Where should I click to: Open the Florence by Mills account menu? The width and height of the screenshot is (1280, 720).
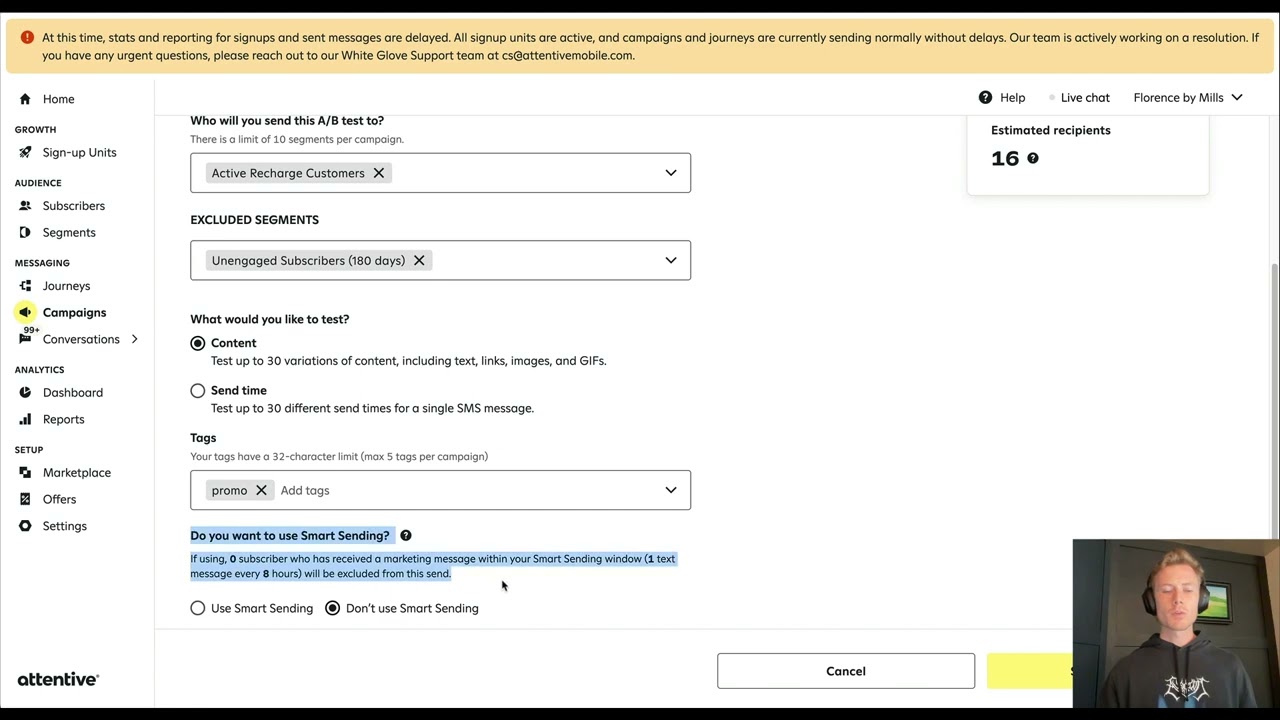click(x=1188, y=97)
